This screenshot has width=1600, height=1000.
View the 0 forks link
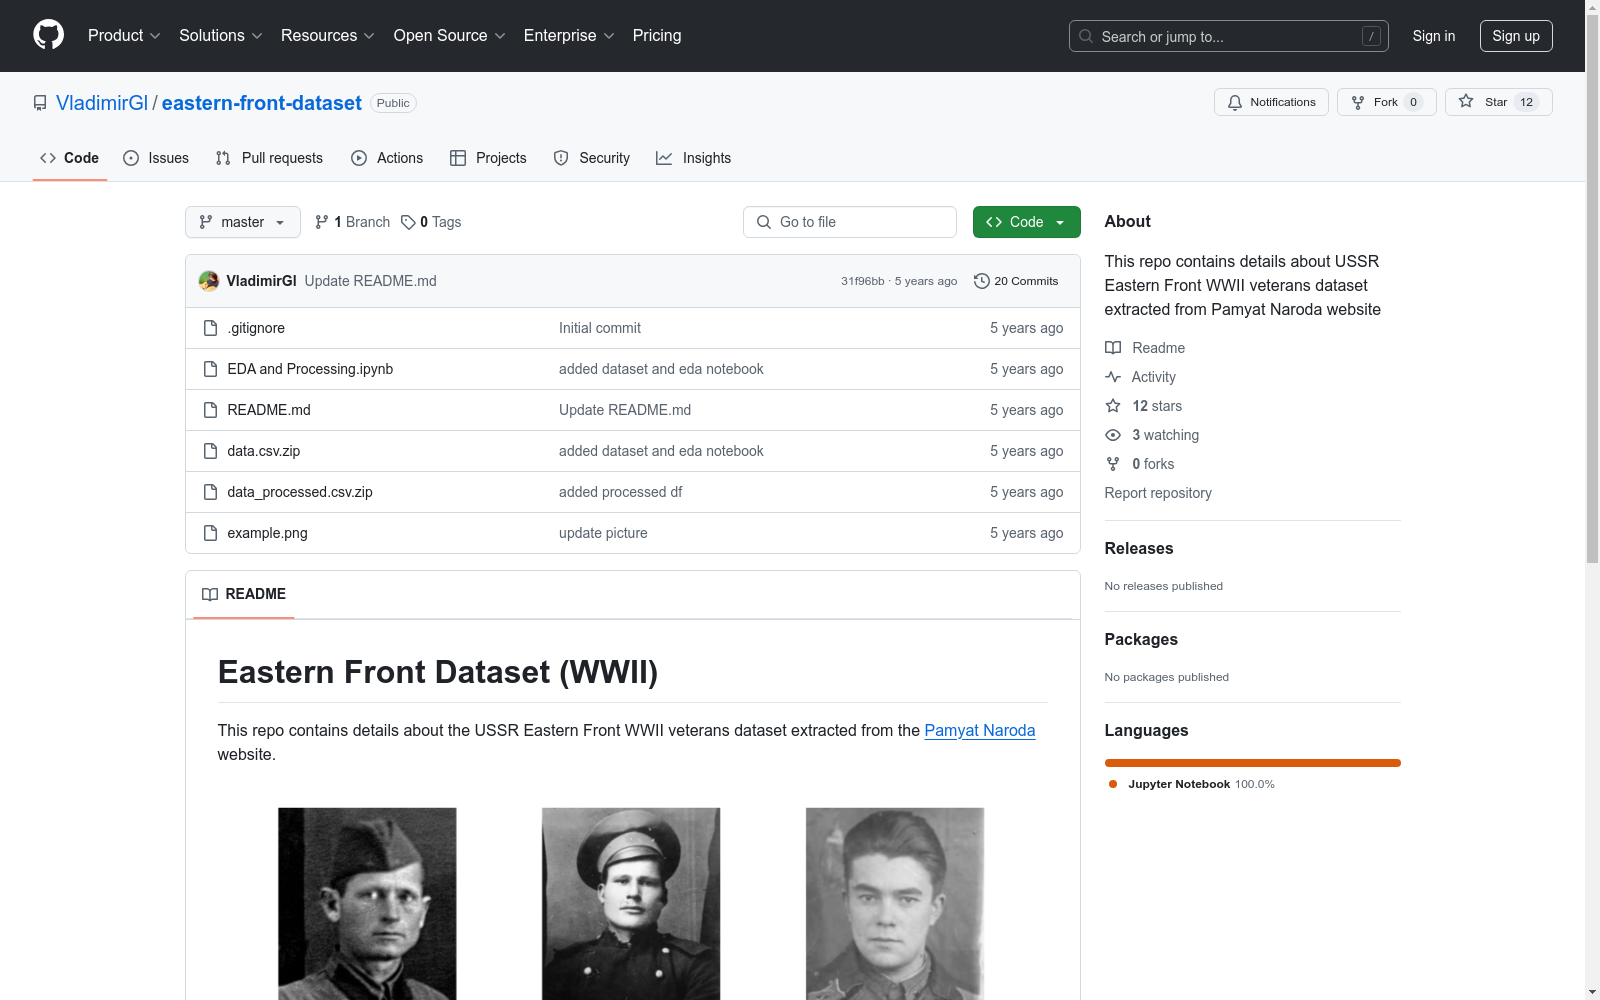[x=1140, y=464]
